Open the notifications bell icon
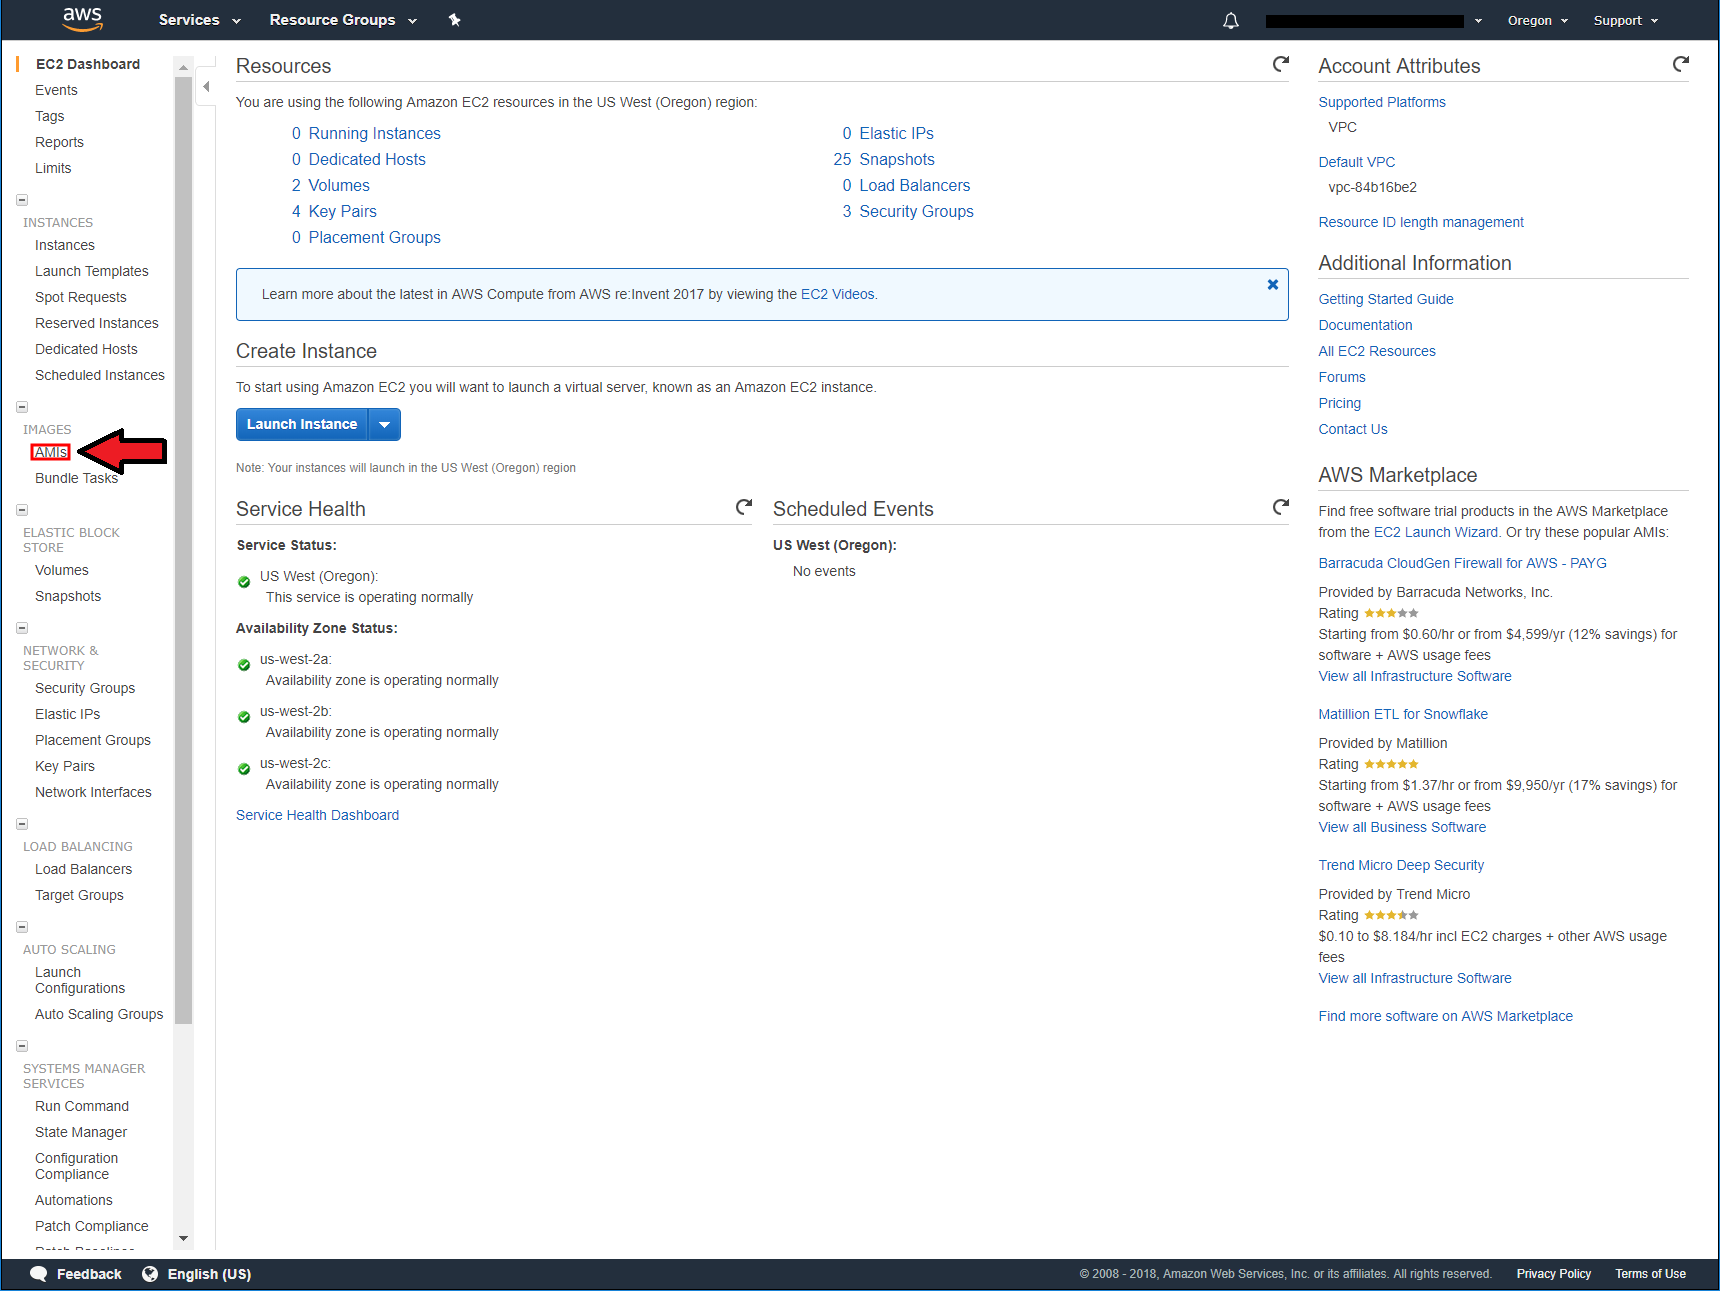Screen dimensions: 1720x1291 [x=1231, y=20]
